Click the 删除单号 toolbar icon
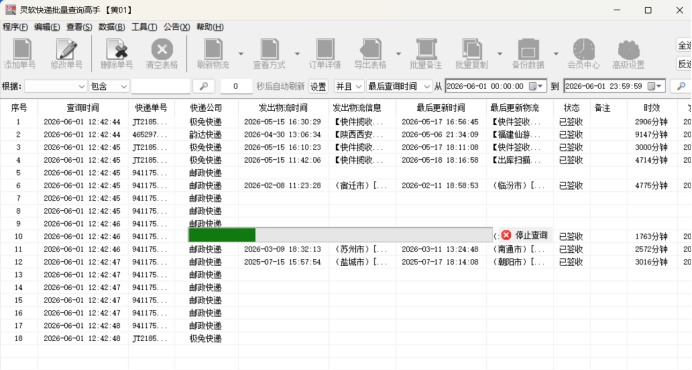Image resolution: width=692 pixels, height=370 pixels. 117,49
